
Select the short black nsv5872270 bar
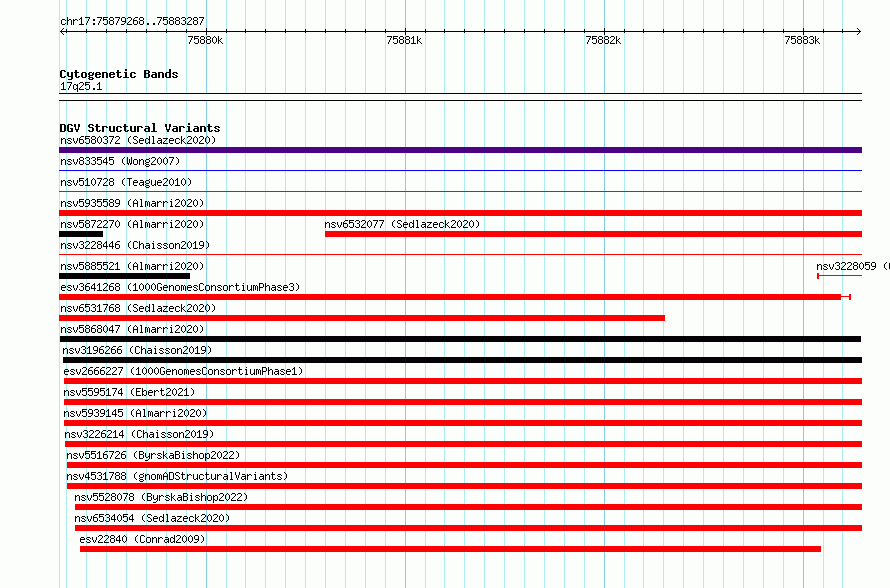[81, 234]
